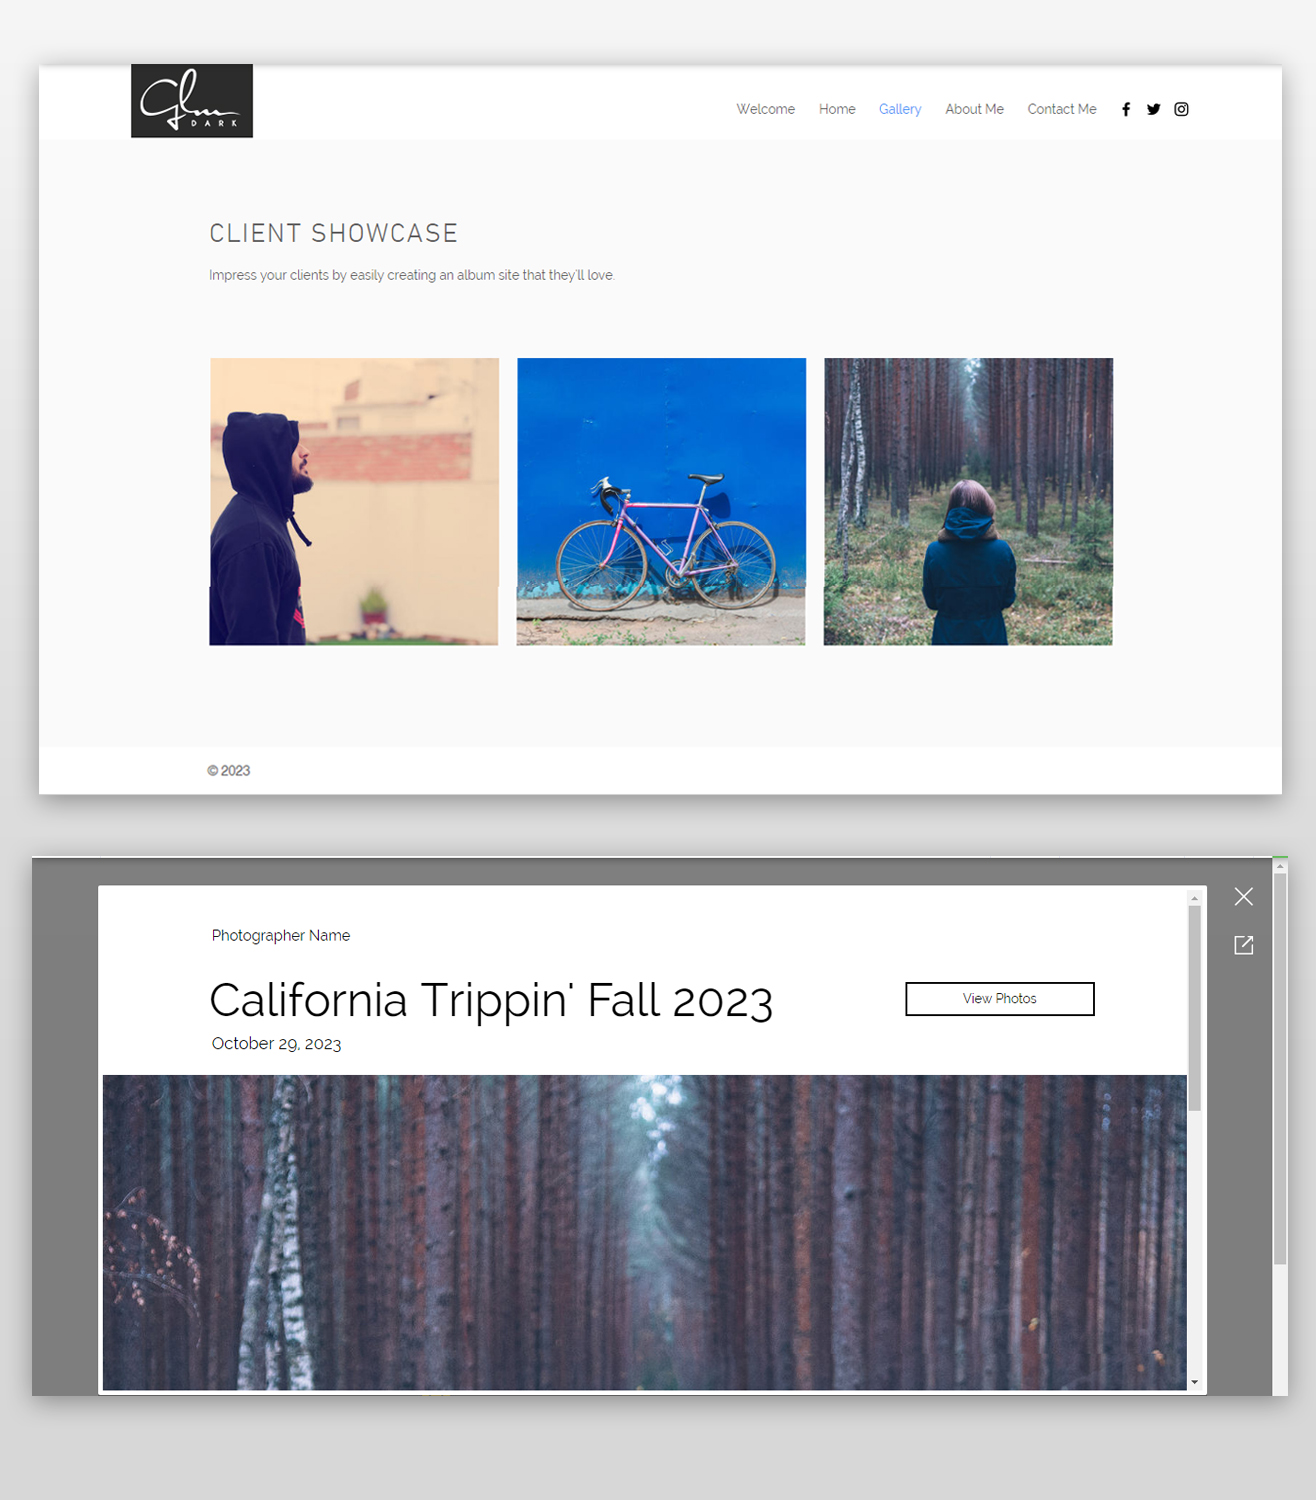Click the outer page scrollbar thumb

pos(1280,1070)
